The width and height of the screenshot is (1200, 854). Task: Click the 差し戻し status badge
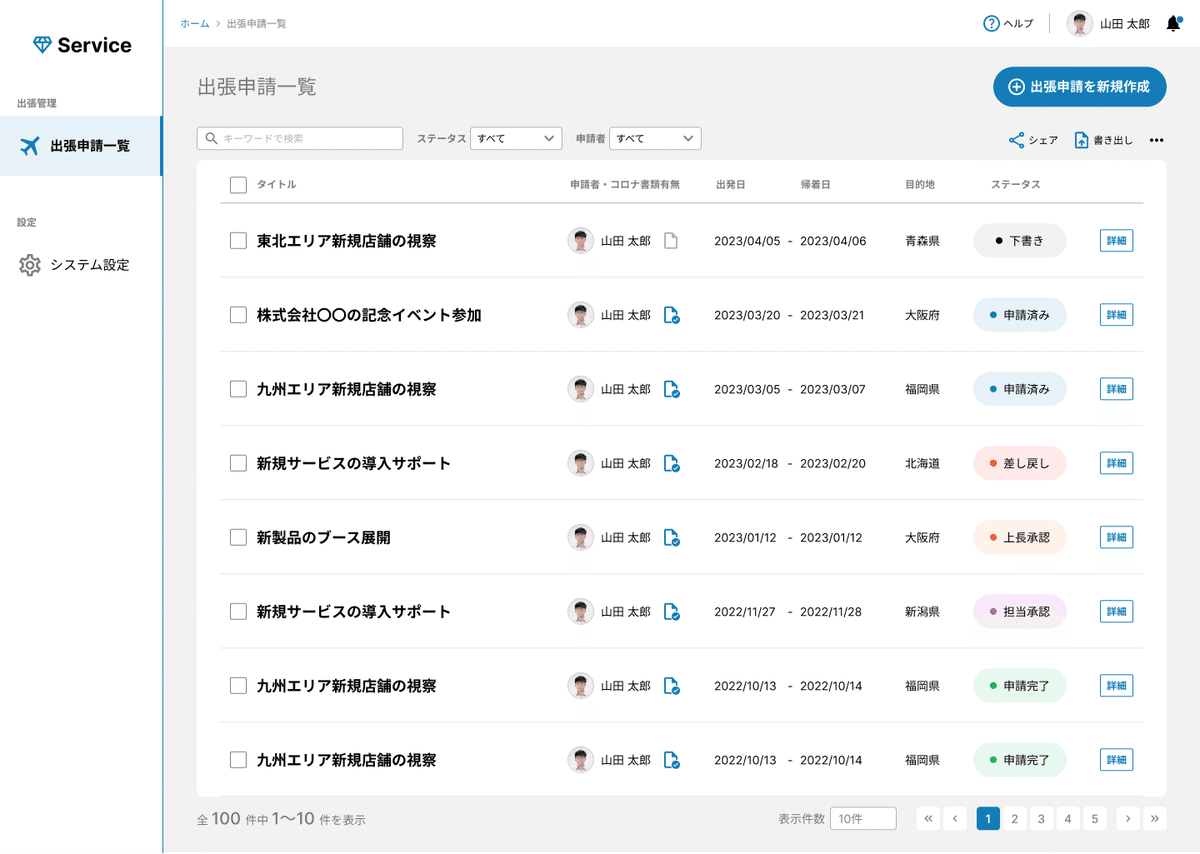tap(1020, 463)
